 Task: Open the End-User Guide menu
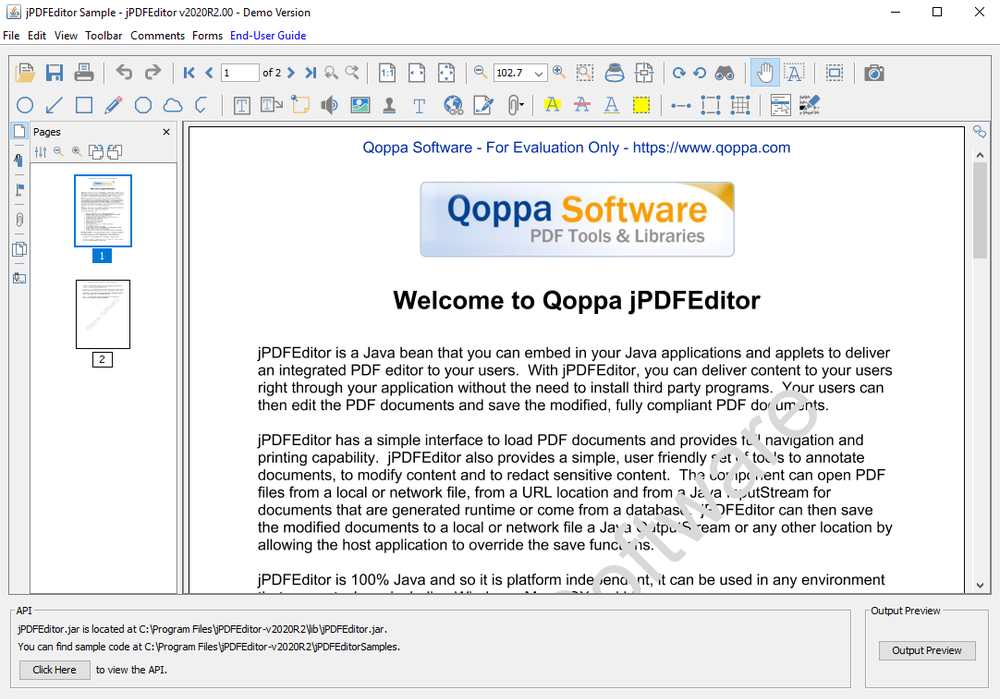pyautogui.click(x=266, y=35)
